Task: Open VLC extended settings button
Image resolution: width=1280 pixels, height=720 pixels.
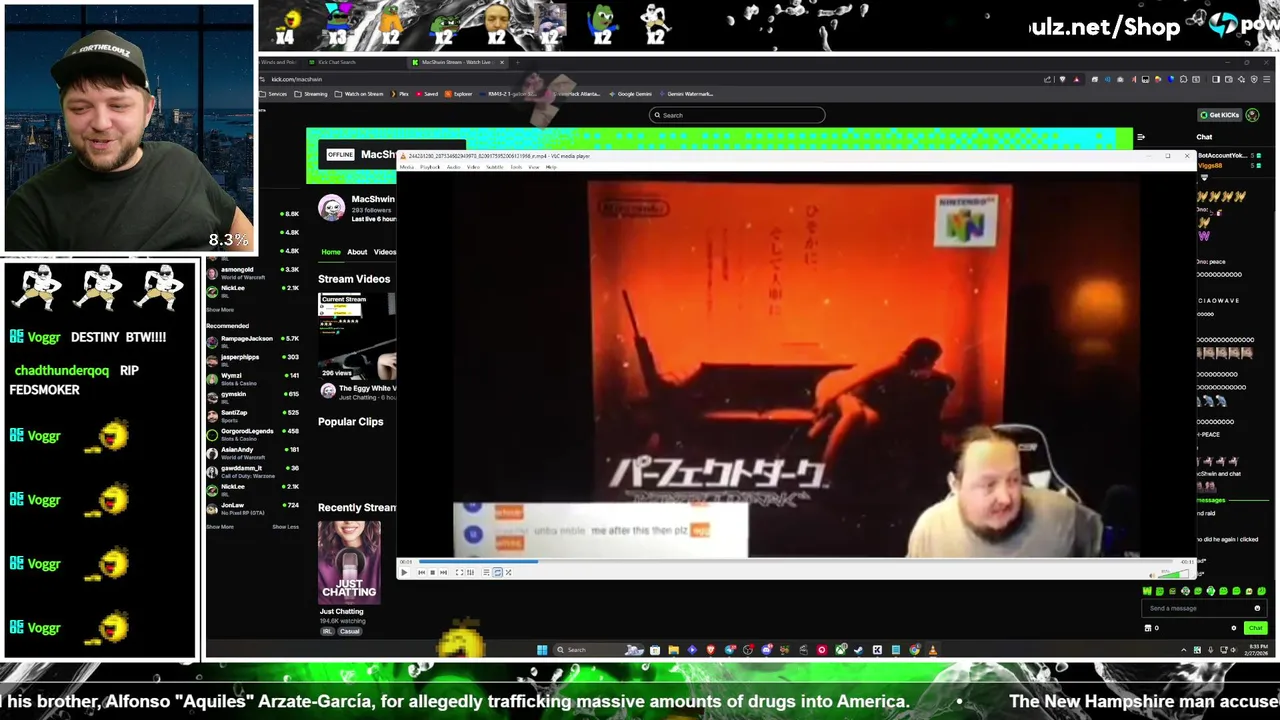Action: [x=470, y=572]
